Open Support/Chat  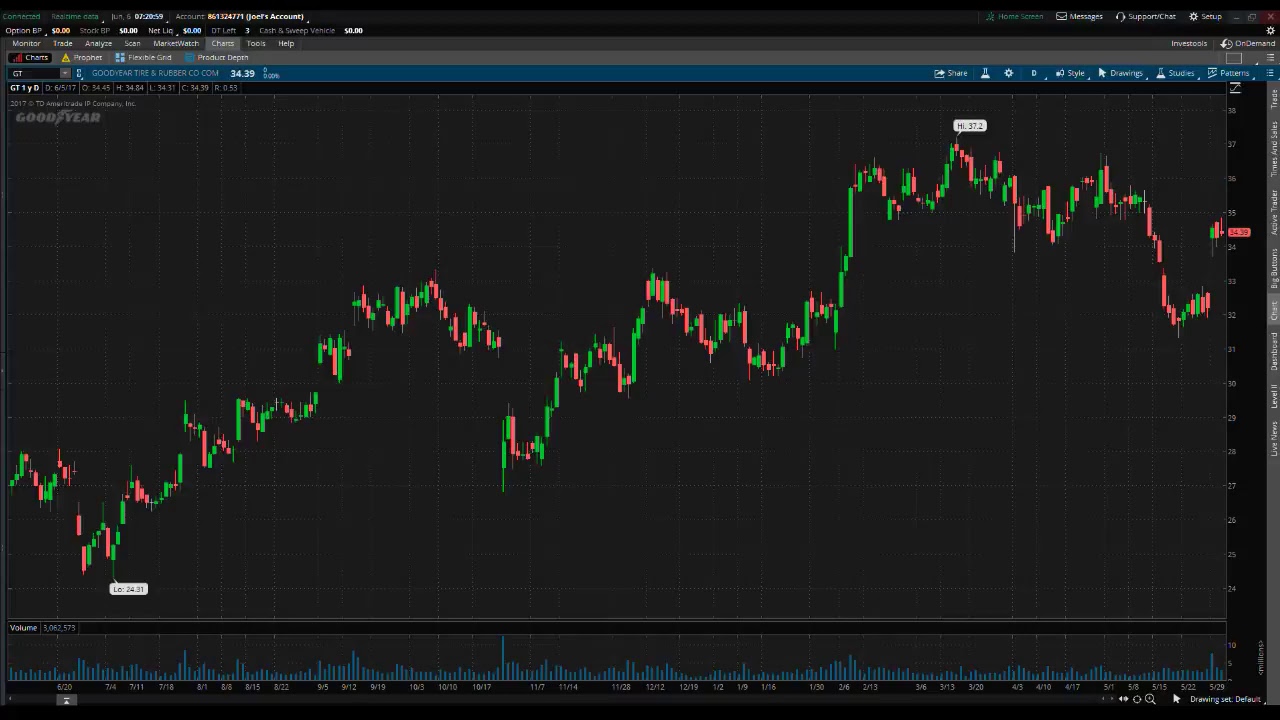click(x=1146, y=16)
